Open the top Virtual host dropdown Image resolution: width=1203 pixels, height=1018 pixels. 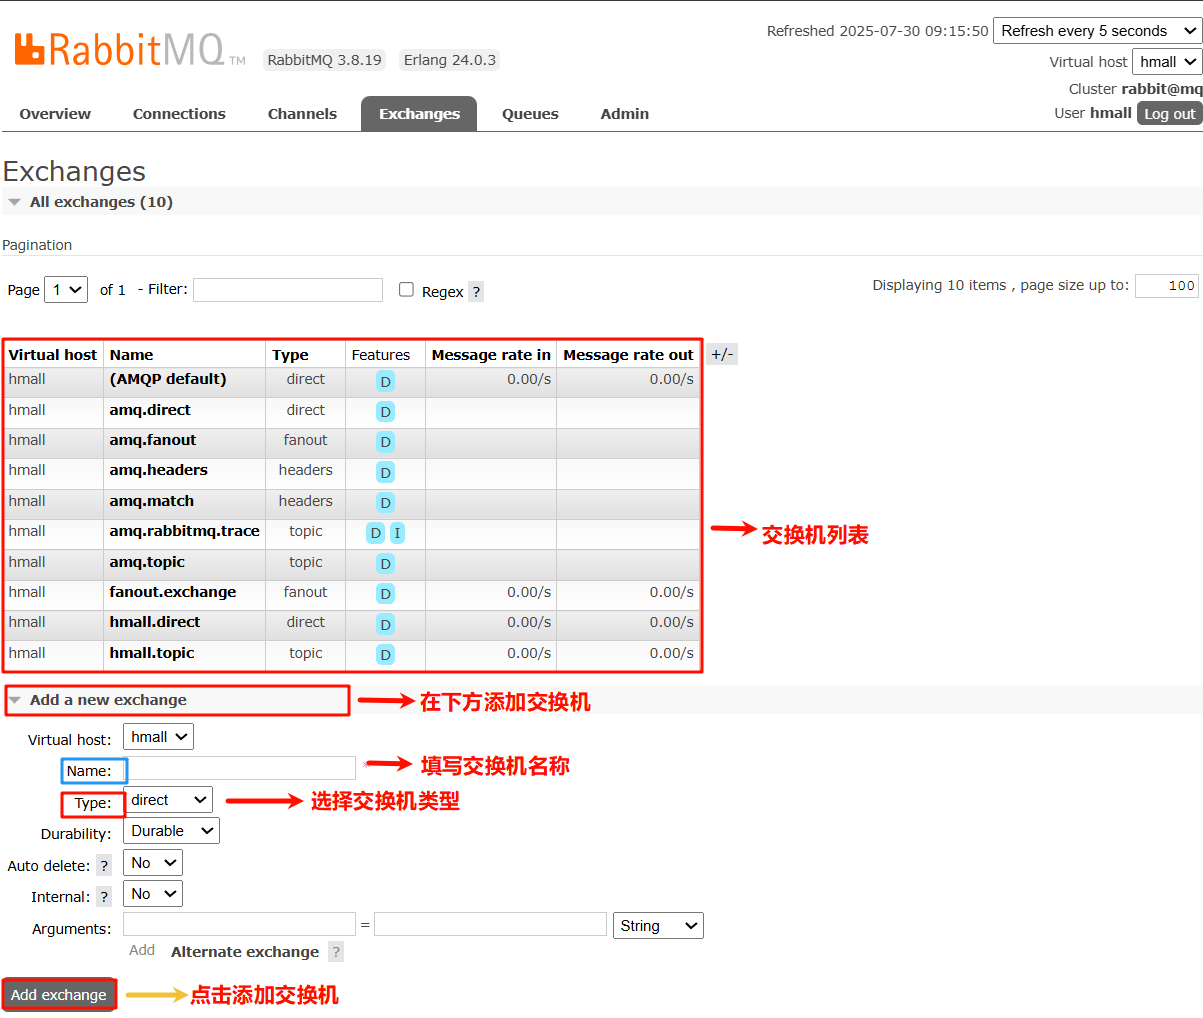pyautogui.click(x=1167, y=62)
